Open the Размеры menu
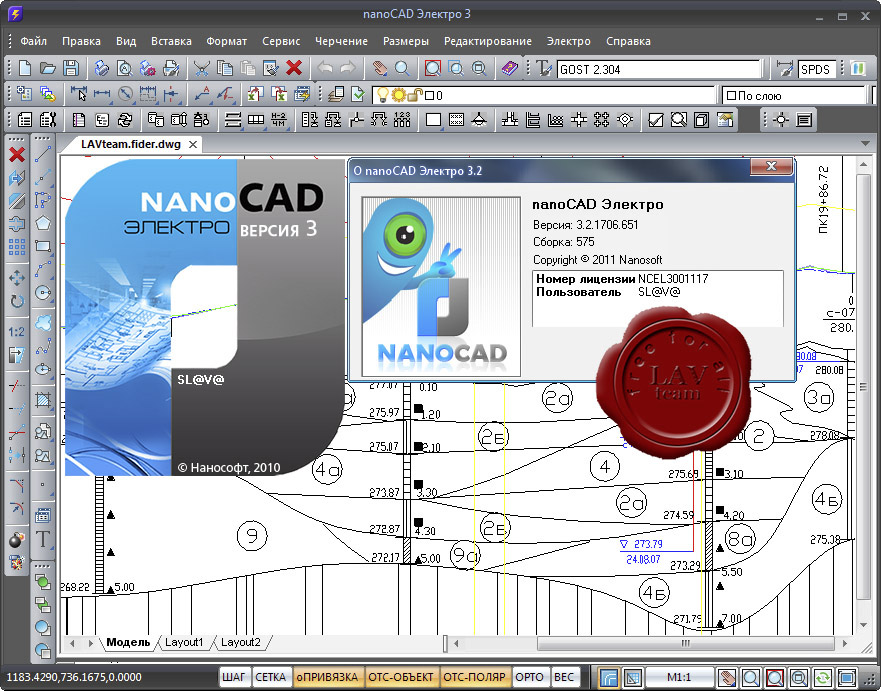Image resolution: width=881 pixels, height=691 pixels. (x=406, y=41)
